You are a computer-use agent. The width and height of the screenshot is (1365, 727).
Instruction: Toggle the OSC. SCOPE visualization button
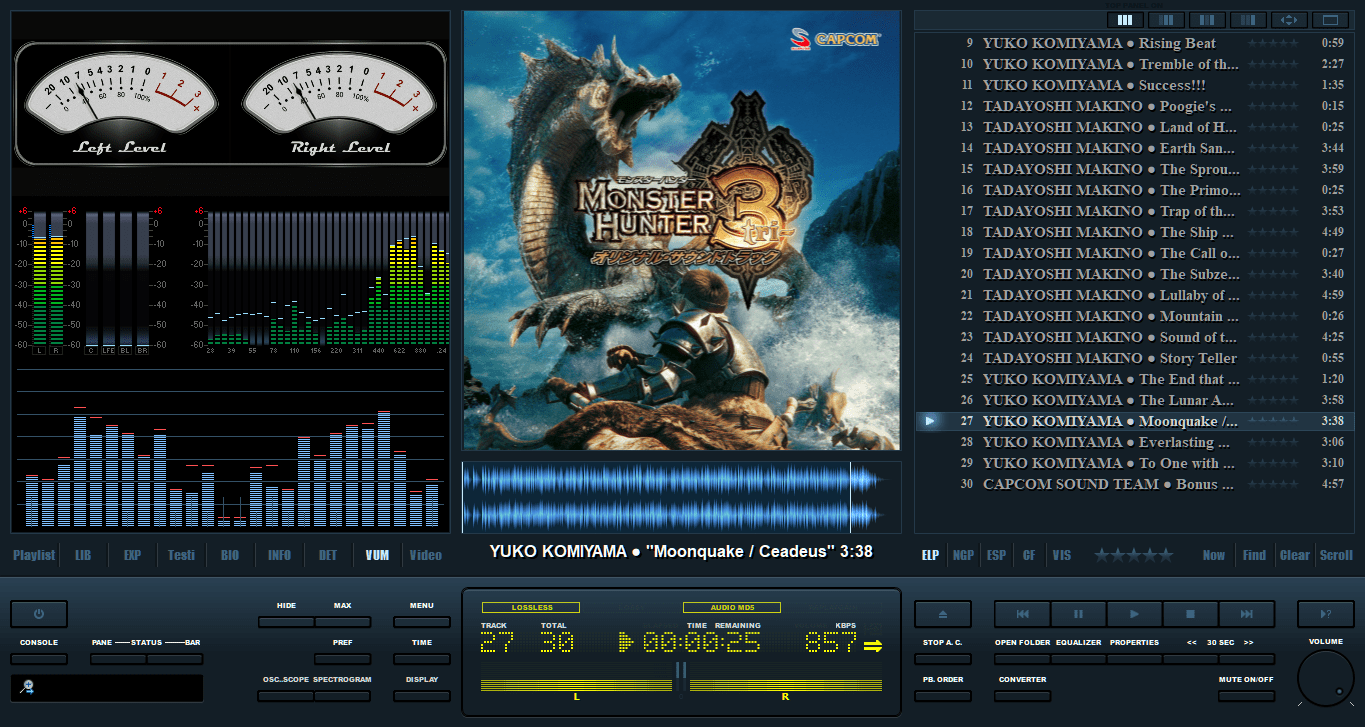(x=286, y=696)
